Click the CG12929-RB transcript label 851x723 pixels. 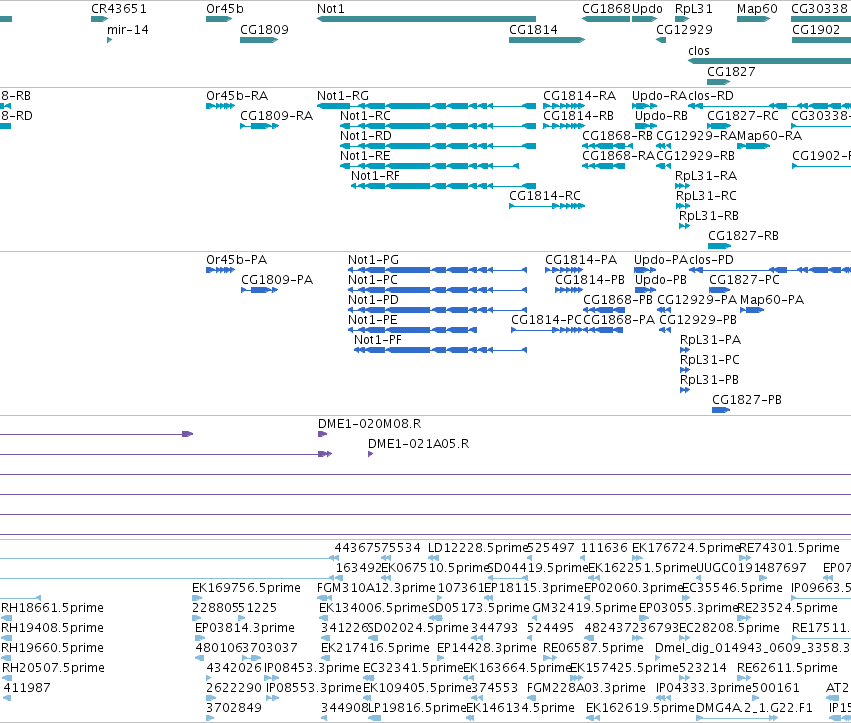(695, 156)
